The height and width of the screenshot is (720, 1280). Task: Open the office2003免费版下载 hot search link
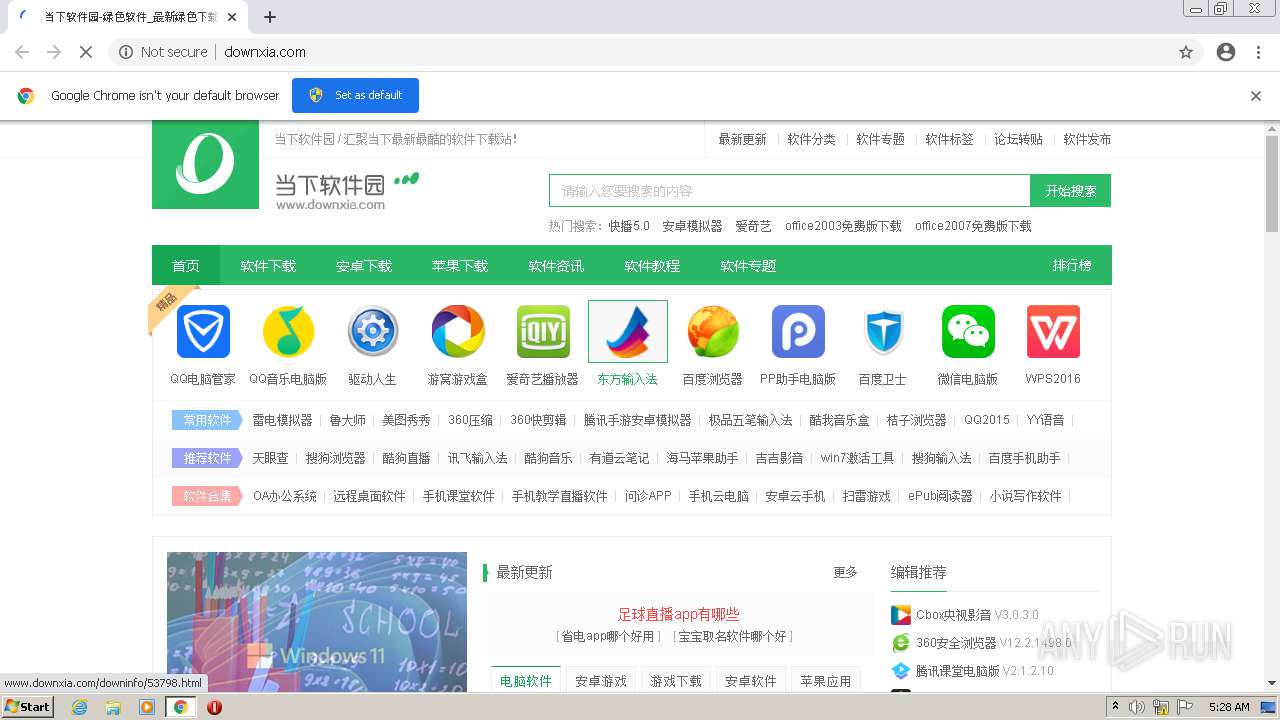(843, 226)
